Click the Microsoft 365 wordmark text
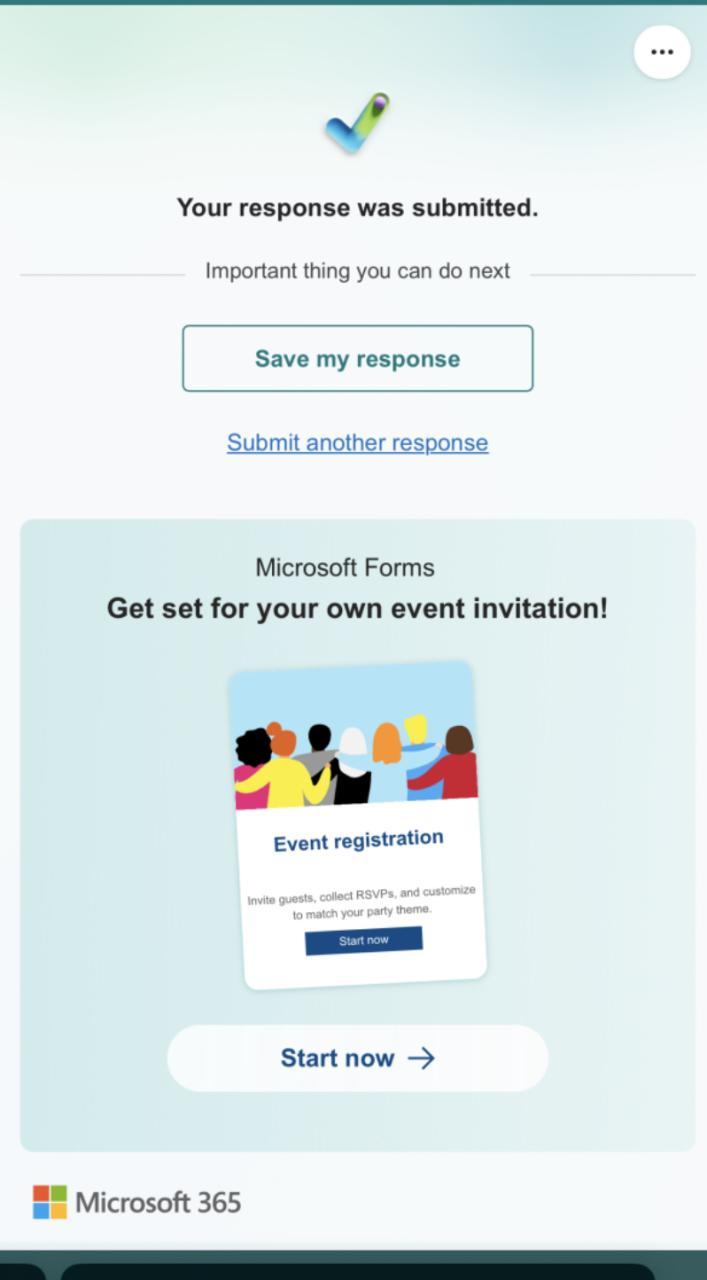Screen dimensions: 707x1280 (x=158, y=1202)
